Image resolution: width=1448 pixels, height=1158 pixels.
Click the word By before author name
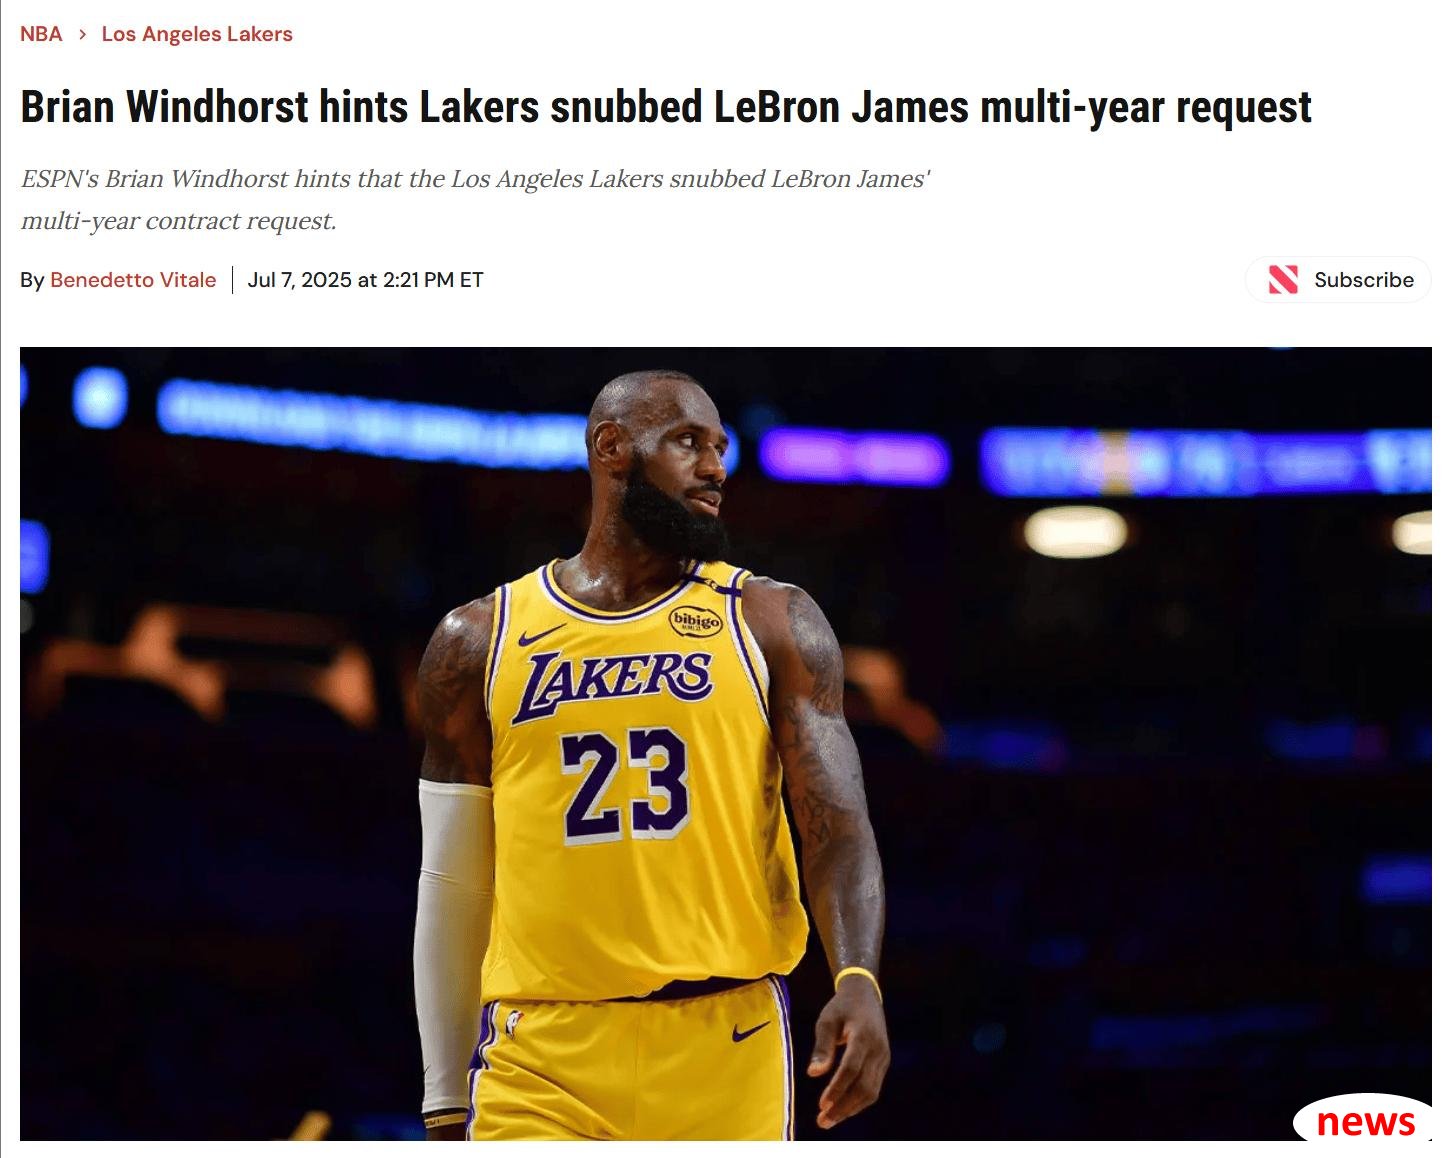pos(32,280)
